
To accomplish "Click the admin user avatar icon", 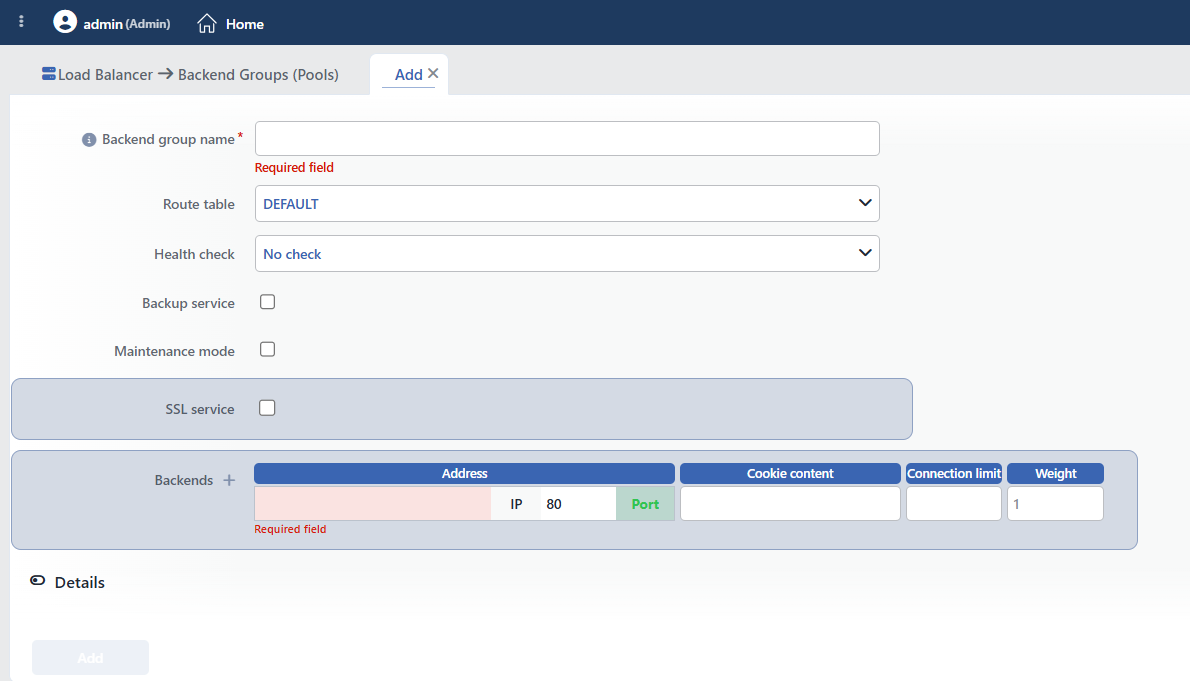I will (65, 22).
